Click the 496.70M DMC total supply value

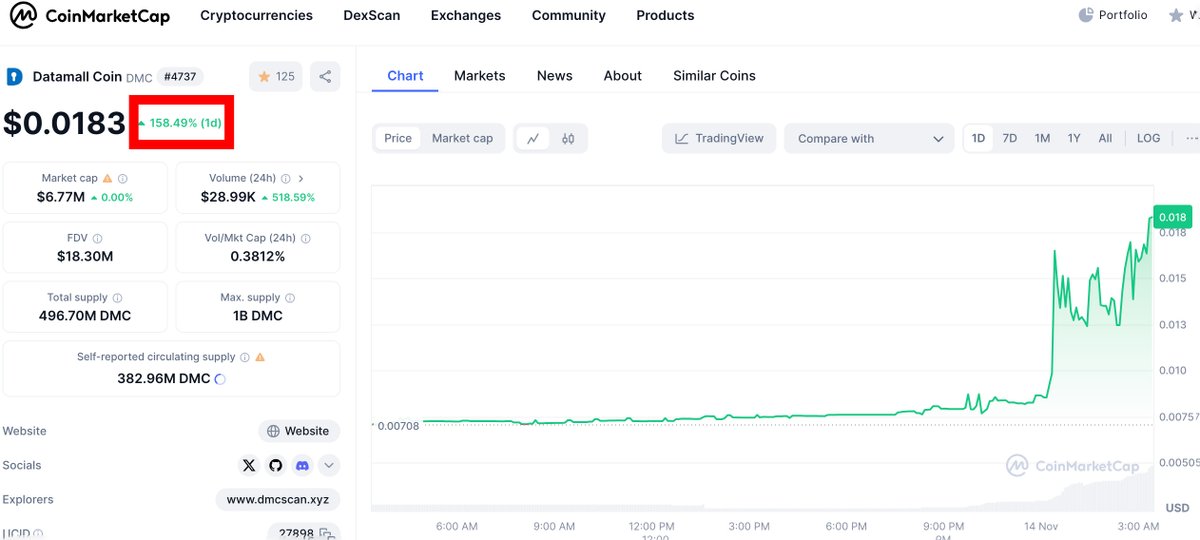[85, 316]
